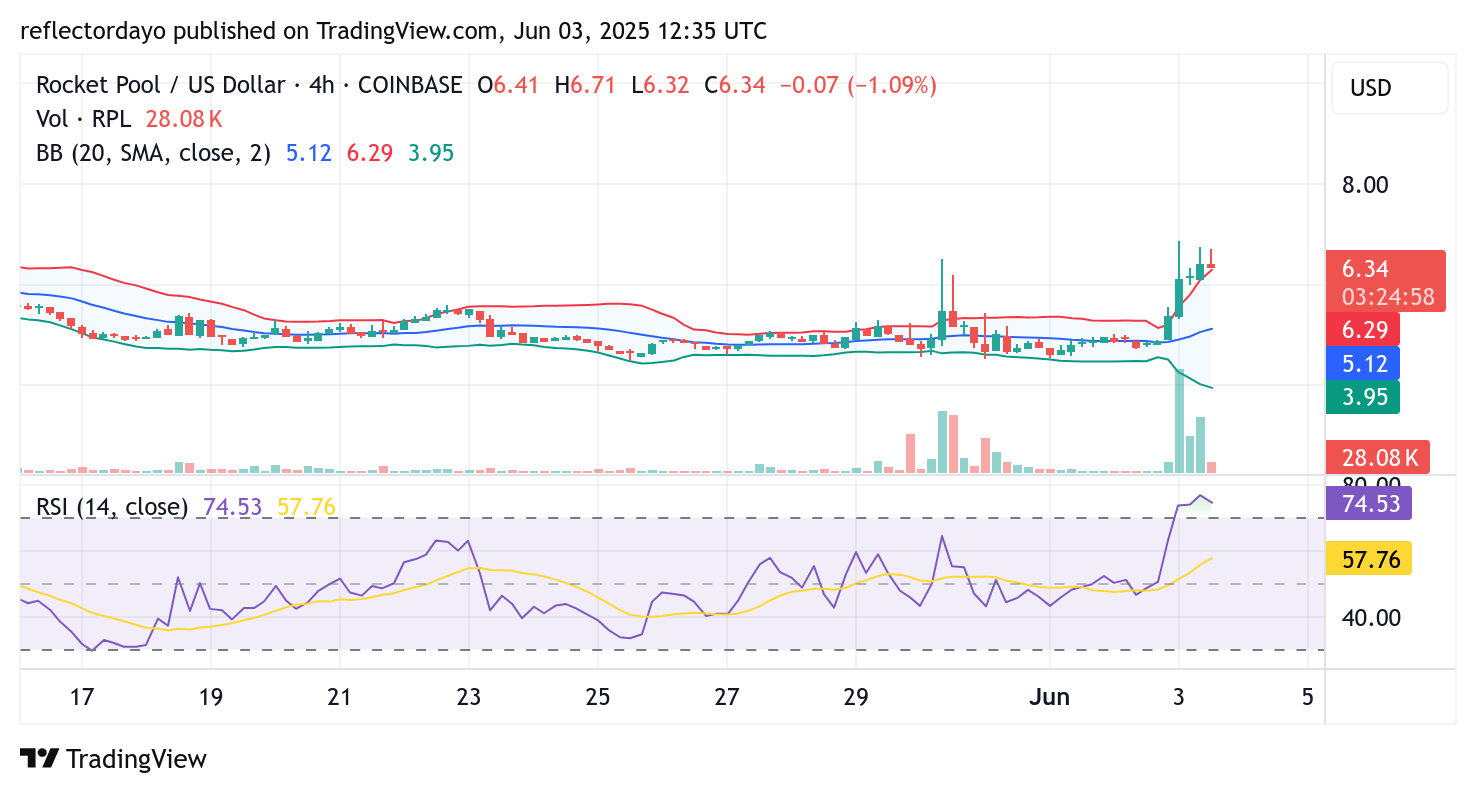The image size is (1476, 794).
Task: Click the date label 25 on time axis
Action: point(598,696)
